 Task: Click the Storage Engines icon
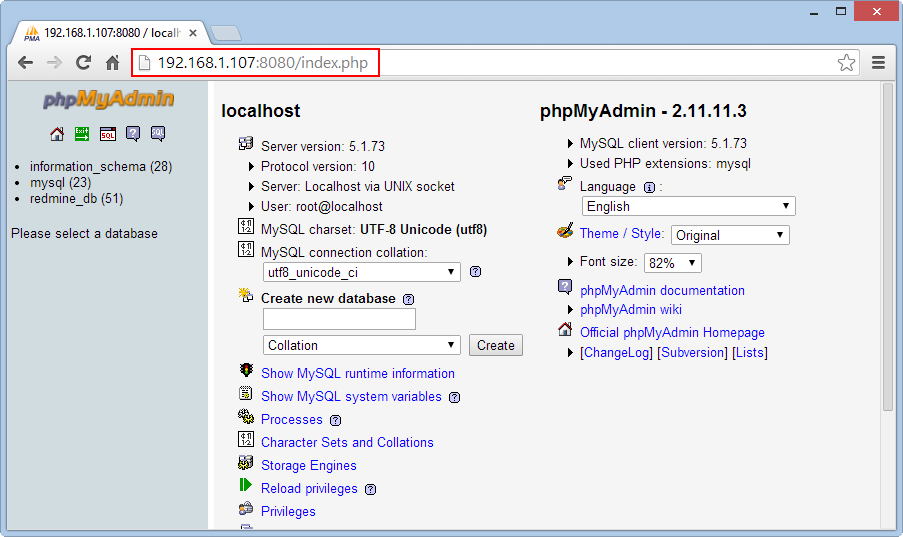click(x=246, y=462)
